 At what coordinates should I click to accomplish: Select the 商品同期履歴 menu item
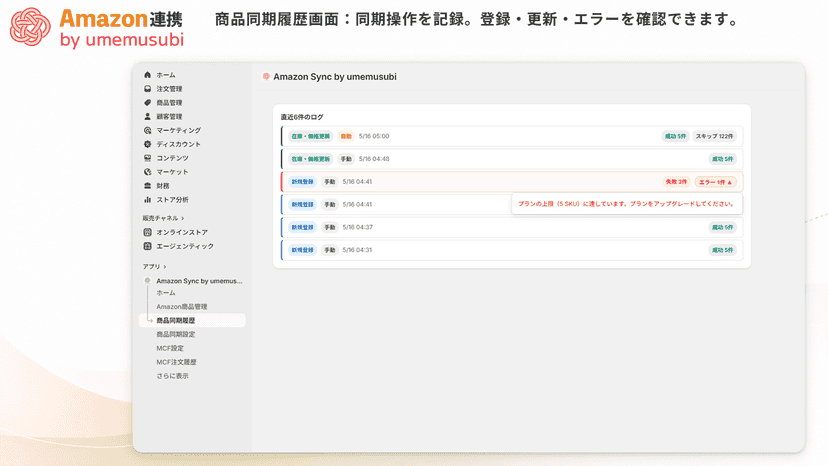[x=192, y=320]
